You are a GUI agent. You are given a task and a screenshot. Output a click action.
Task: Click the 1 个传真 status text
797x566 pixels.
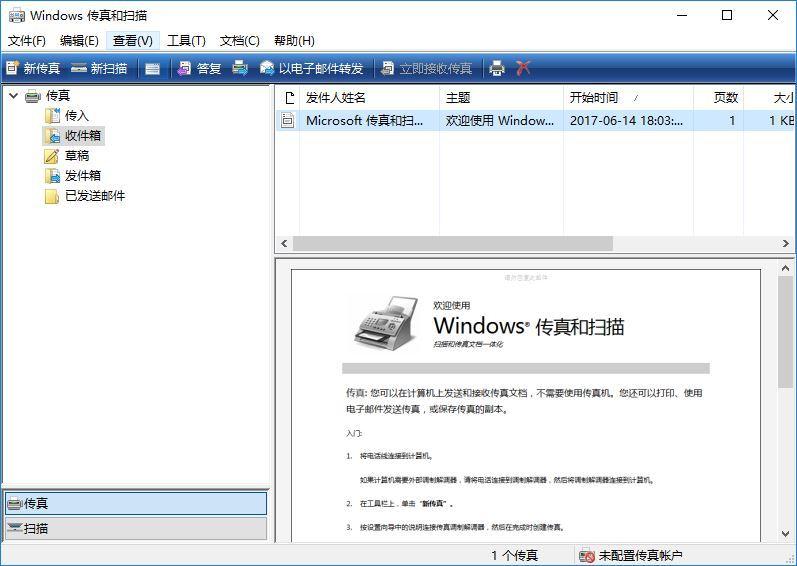(x=514, y=555)
